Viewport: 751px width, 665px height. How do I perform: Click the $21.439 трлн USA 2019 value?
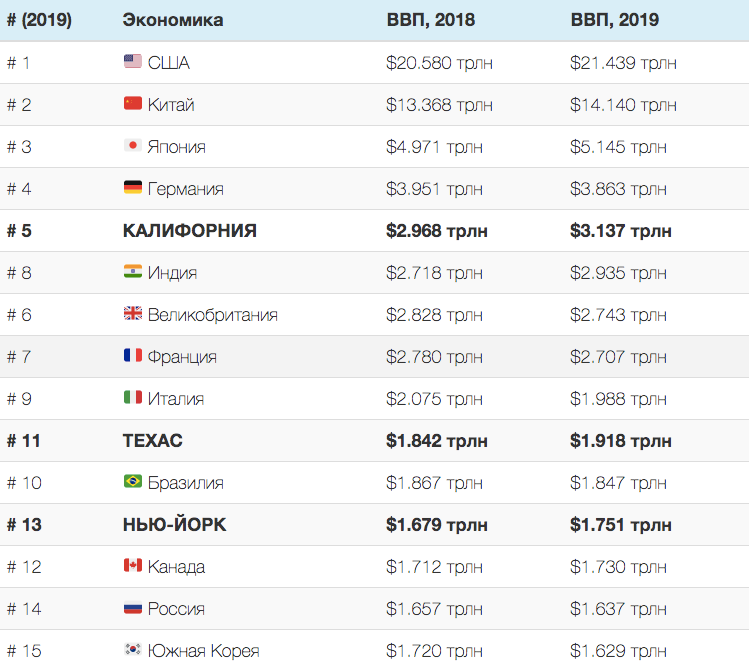click(623, 63)
